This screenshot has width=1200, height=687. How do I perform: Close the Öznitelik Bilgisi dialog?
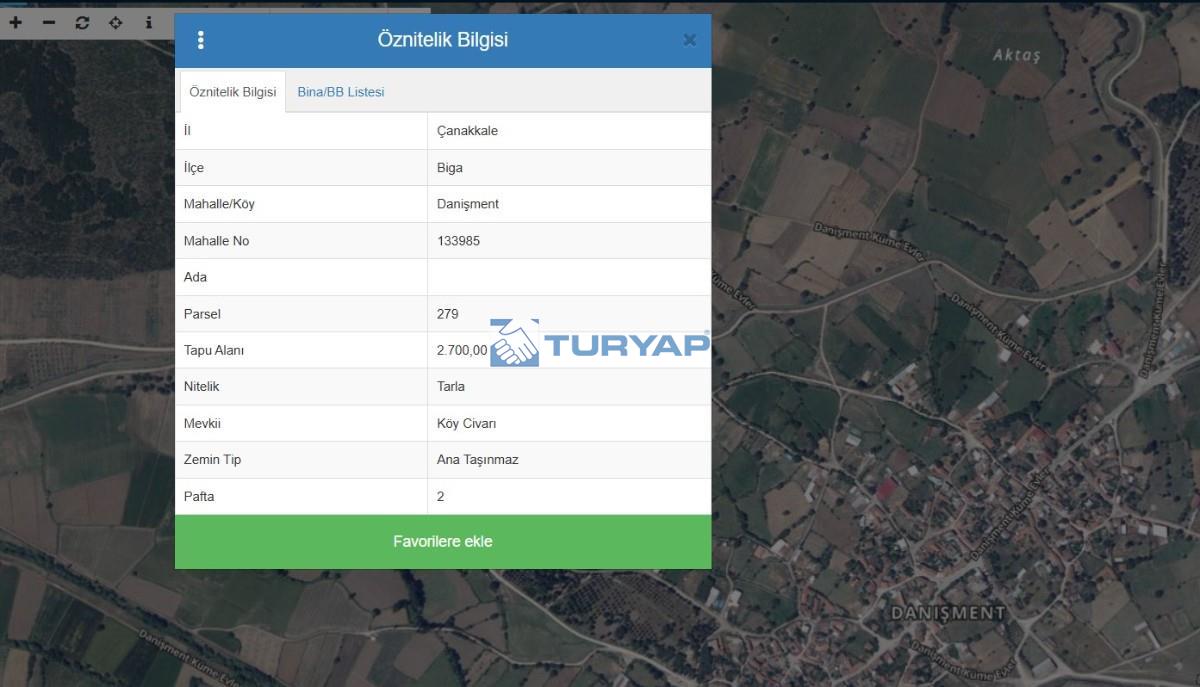[x=689, y=40]
